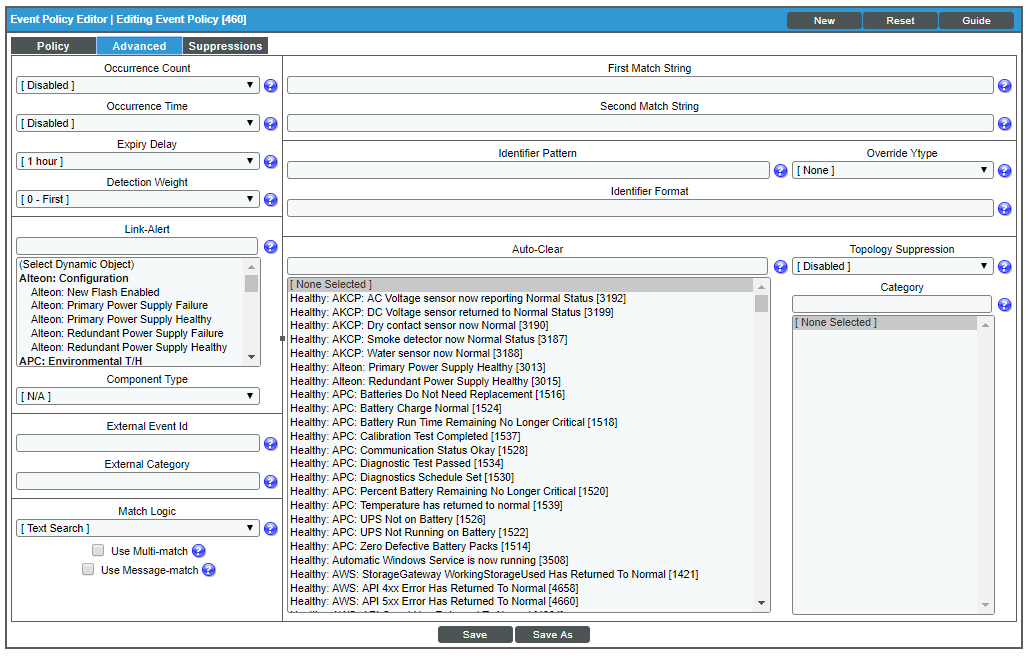Click help icon next to Occurrence Count
The image size is (1030, 656).
point(270,86)
